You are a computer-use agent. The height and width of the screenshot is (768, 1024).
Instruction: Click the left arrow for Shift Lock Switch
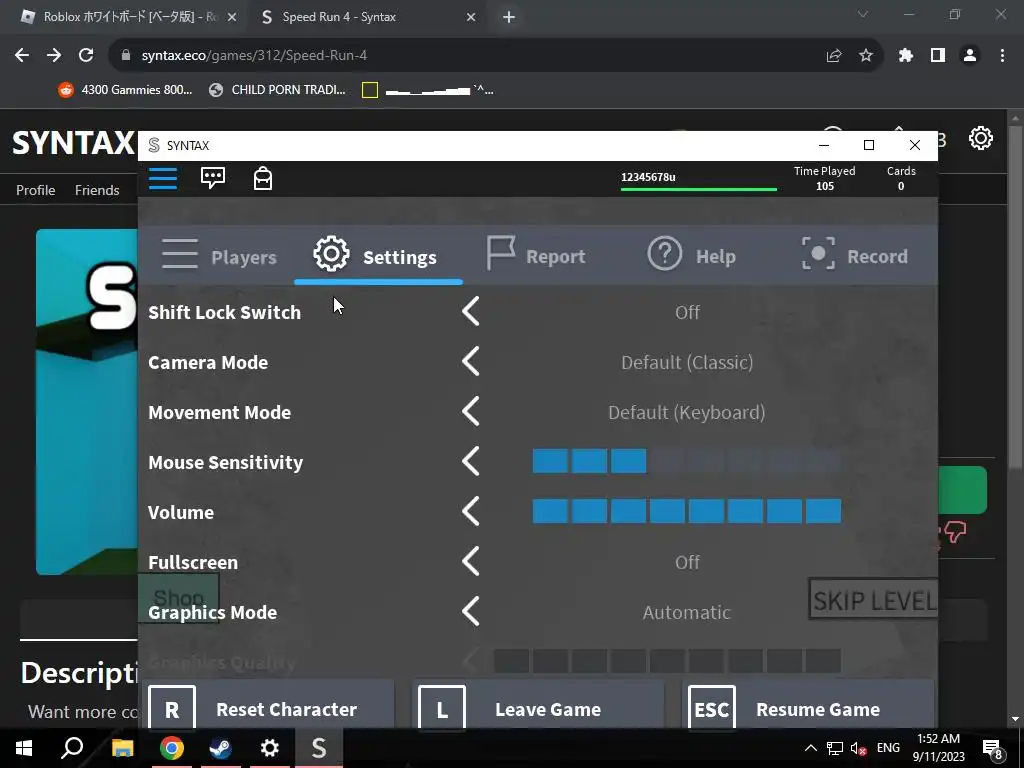point(471,311)
